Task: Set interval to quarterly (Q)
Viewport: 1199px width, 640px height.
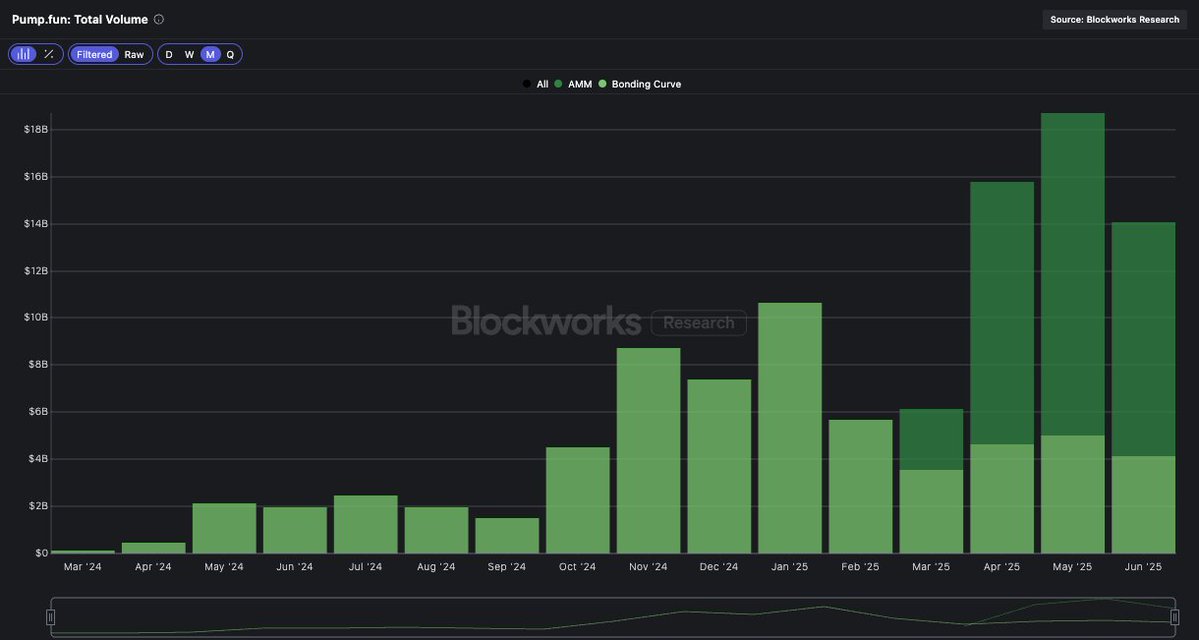Action: pos(230,54)
